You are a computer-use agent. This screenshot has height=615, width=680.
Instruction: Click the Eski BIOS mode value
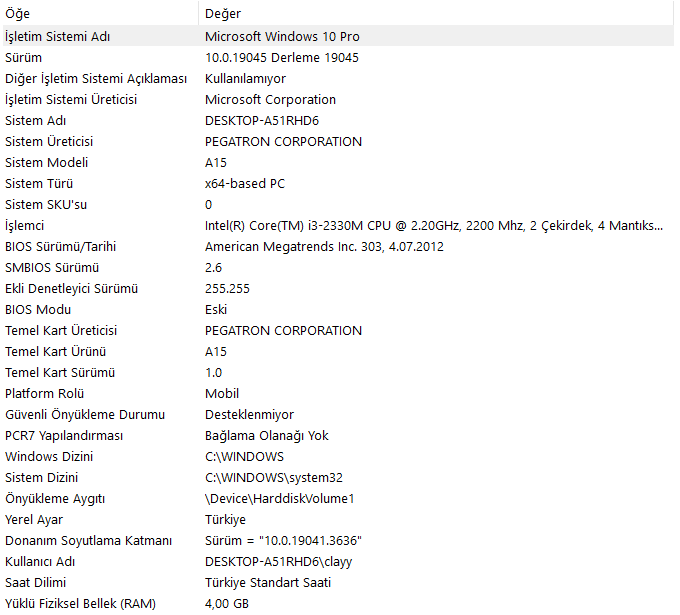(x=216, y=310)
